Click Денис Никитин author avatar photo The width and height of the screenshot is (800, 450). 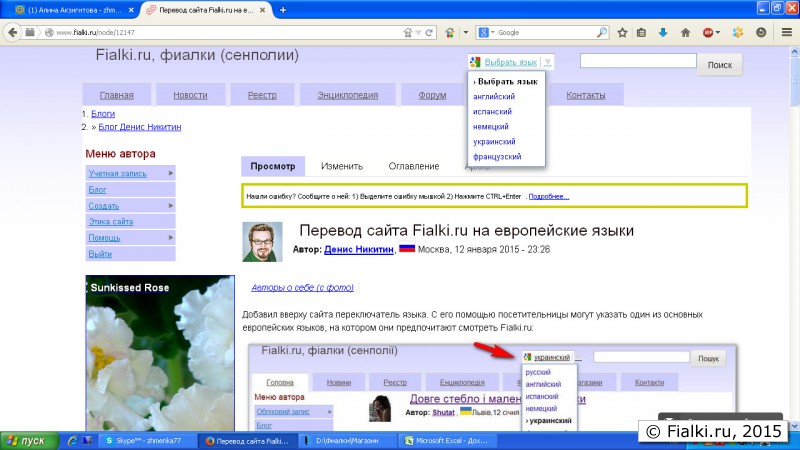(262, 242)
